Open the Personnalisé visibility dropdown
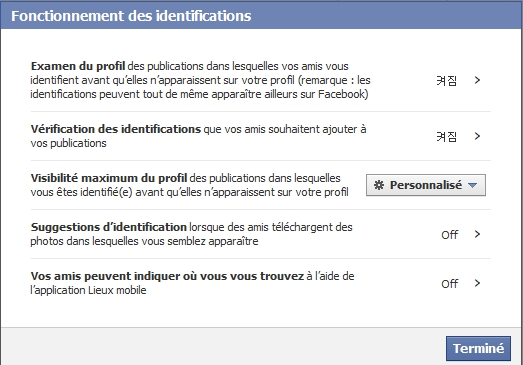The image size is (523, 365). tap(426, 185)
